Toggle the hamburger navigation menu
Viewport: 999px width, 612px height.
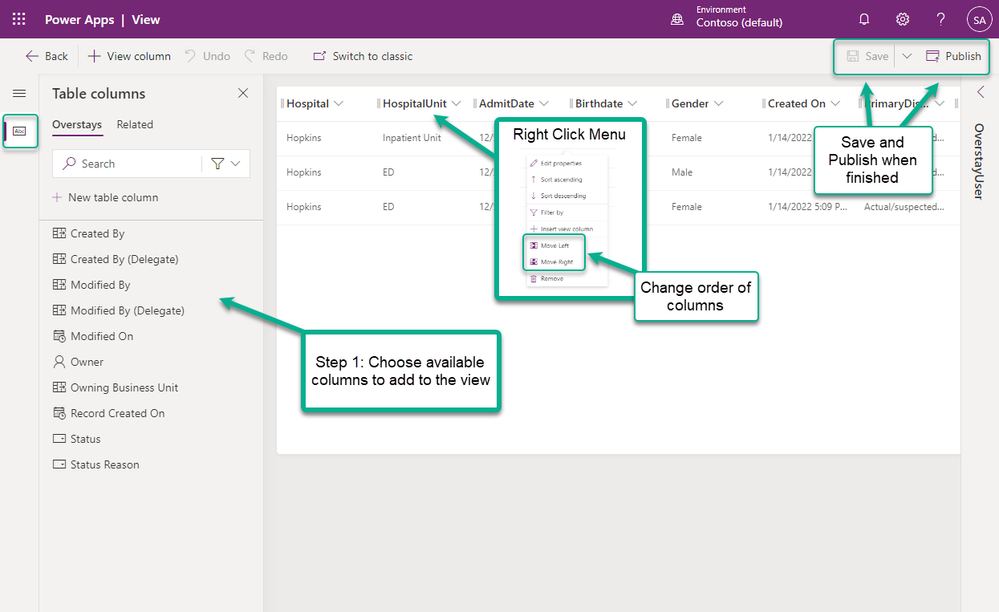(20, 94)
